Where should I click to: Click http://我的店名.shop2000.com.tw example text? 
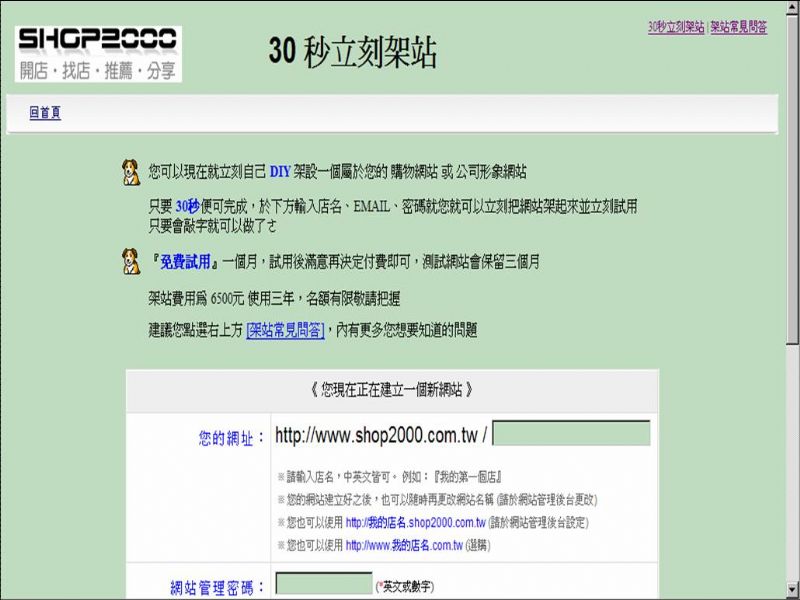(x=415, y=522)
